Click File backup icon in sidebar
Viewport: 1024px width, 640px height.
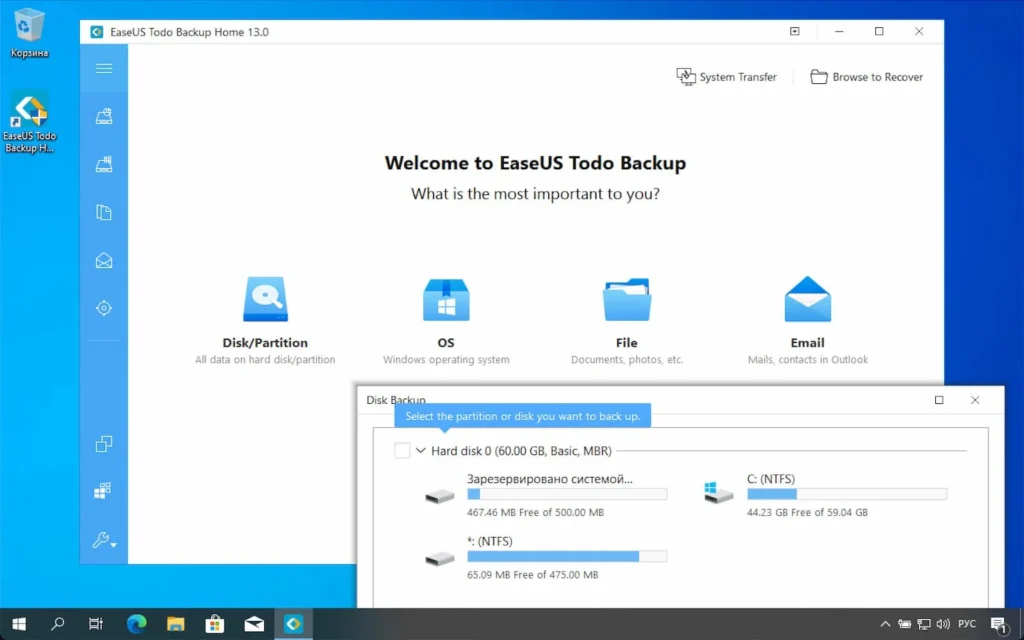click(104, 212)
